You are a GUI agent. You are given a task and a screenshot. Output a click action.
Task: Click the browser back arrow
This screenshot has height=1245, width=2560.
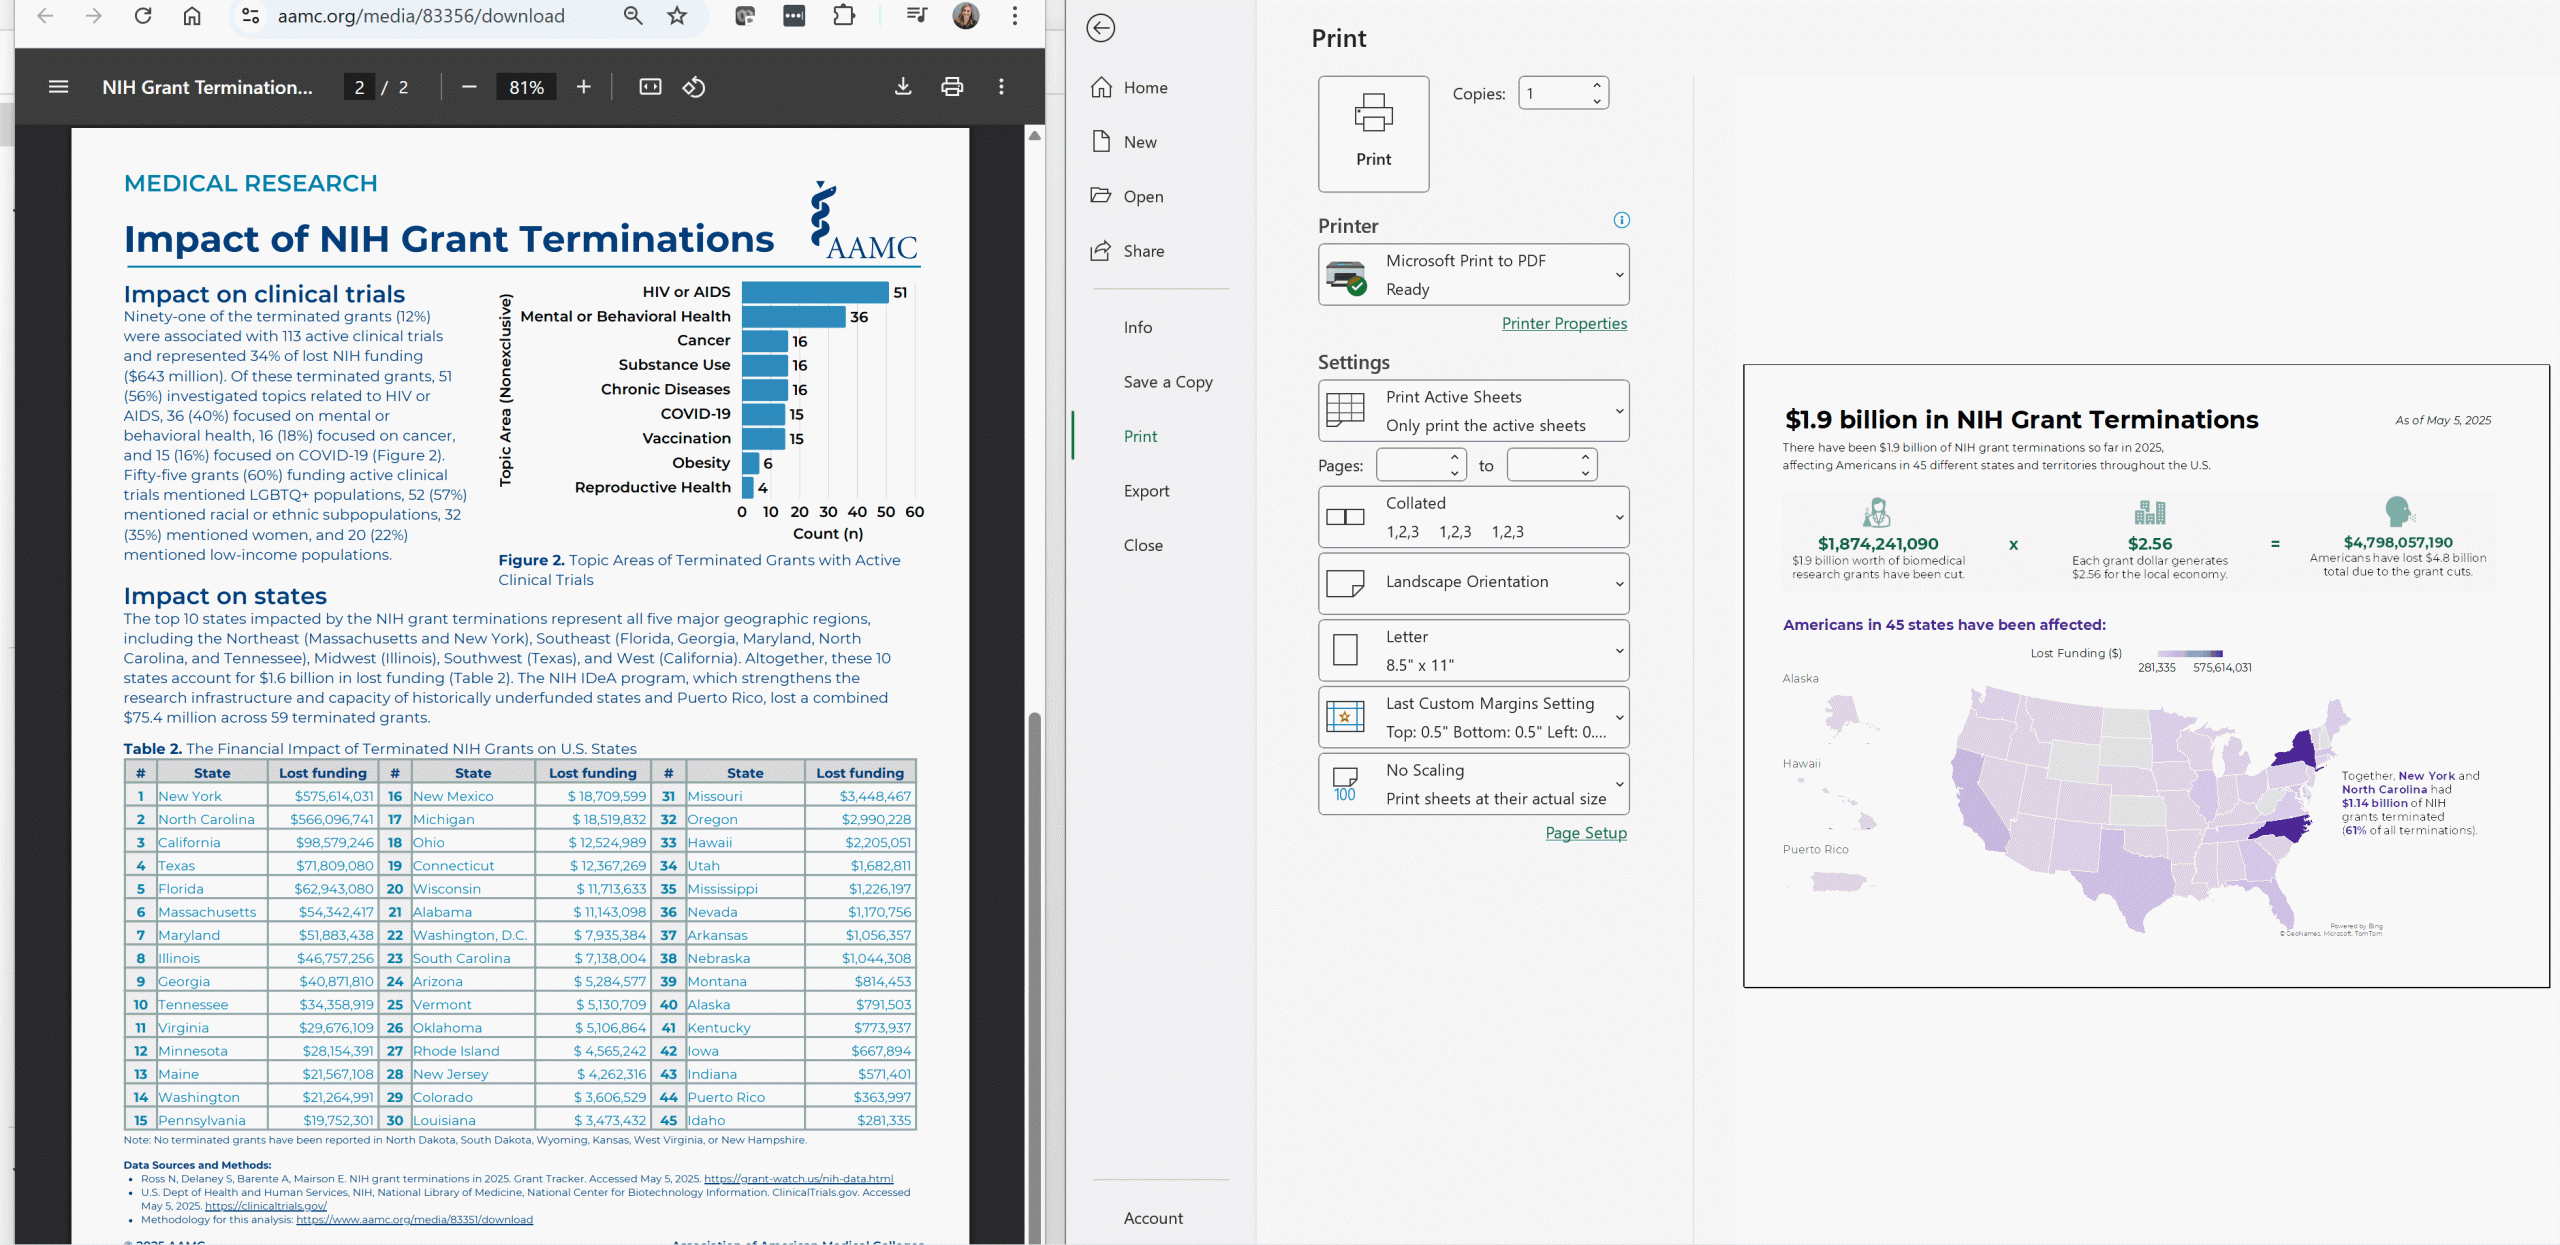point(45,16)
